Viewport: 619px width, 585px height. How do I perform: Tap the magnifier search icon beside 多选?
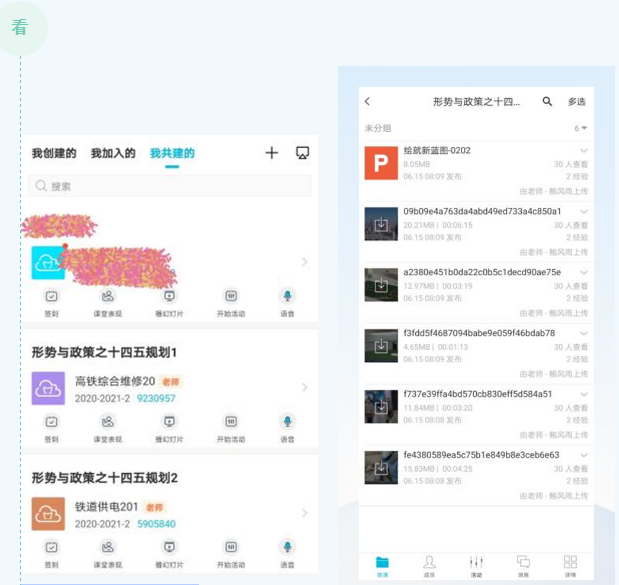tap(547, 101)
